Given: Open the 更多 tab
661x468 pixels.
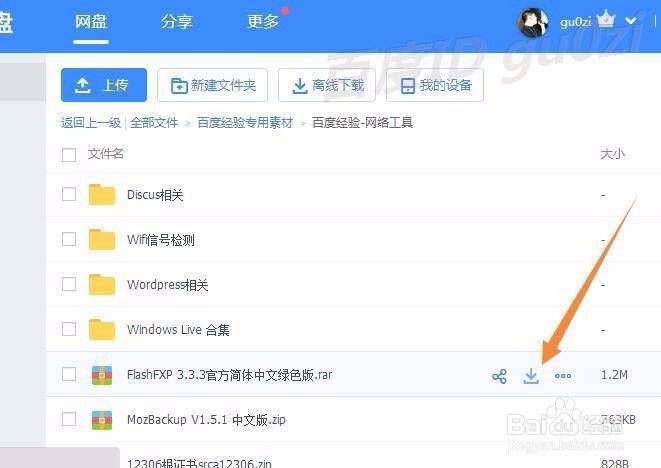Looking at the screenshot, I should click(x=263, y=22).
